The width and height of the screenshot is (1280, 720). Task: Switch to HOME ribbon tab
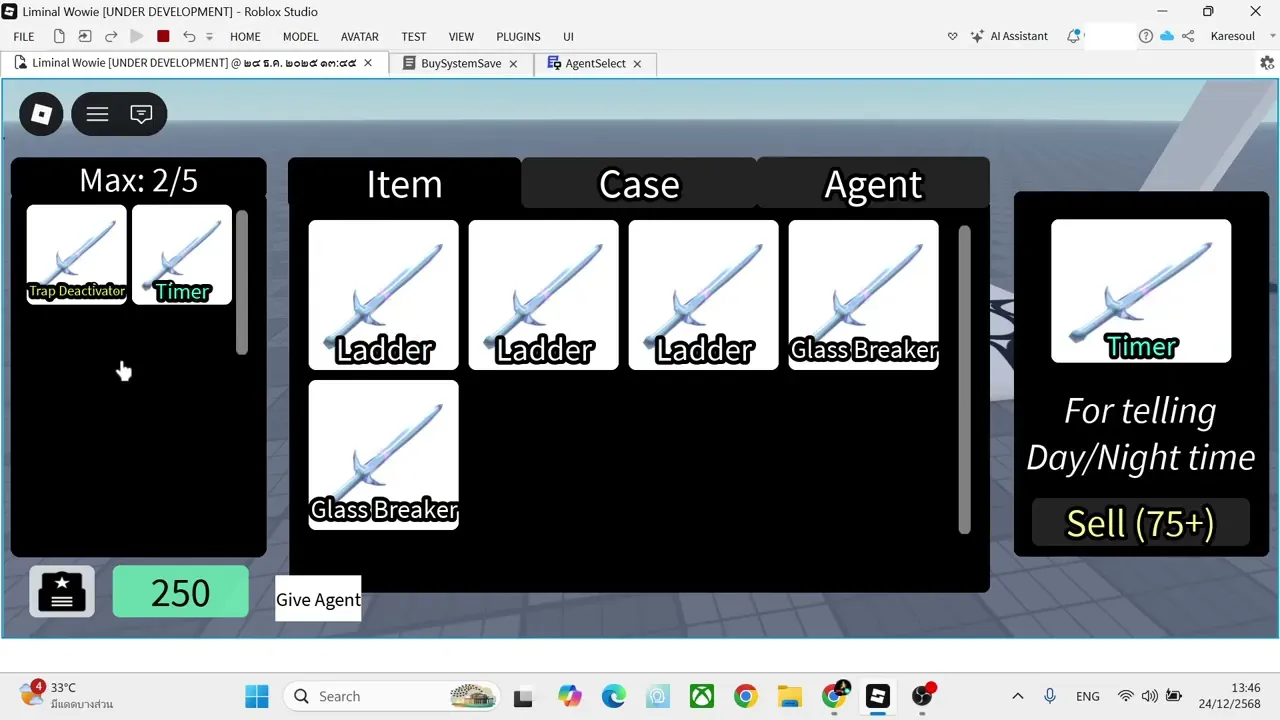pos(245,36)
